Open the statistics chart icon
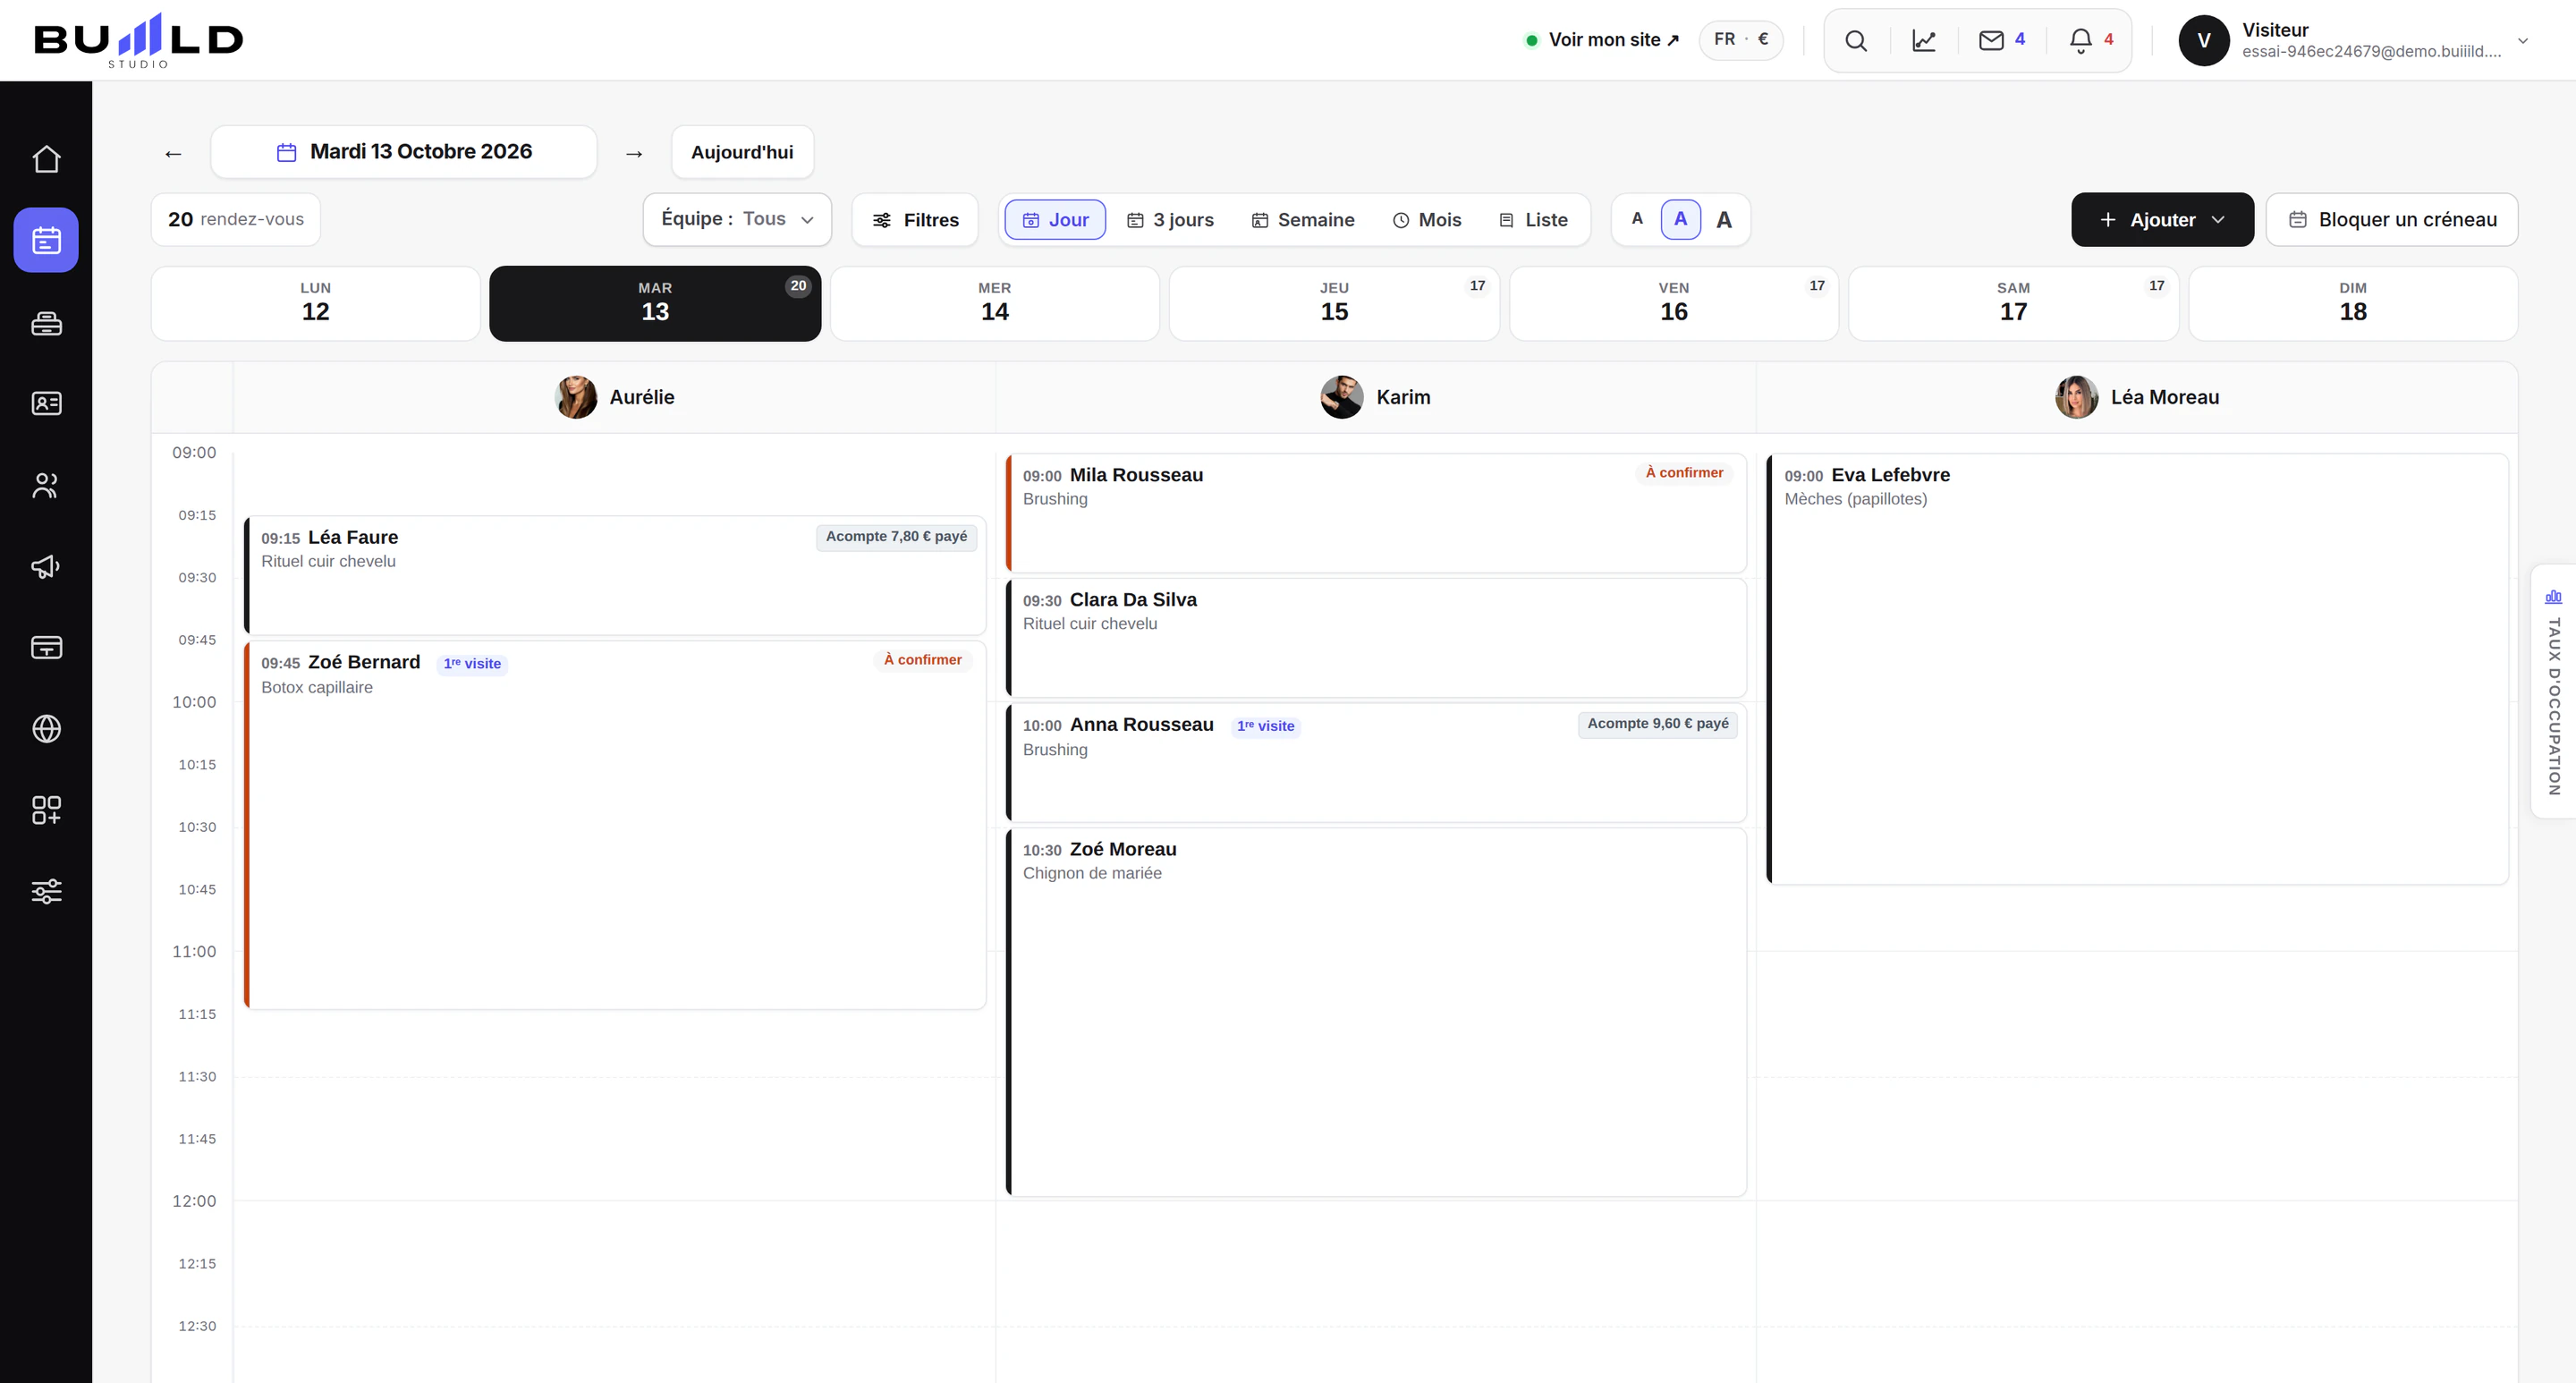 tap(1924, 40)
